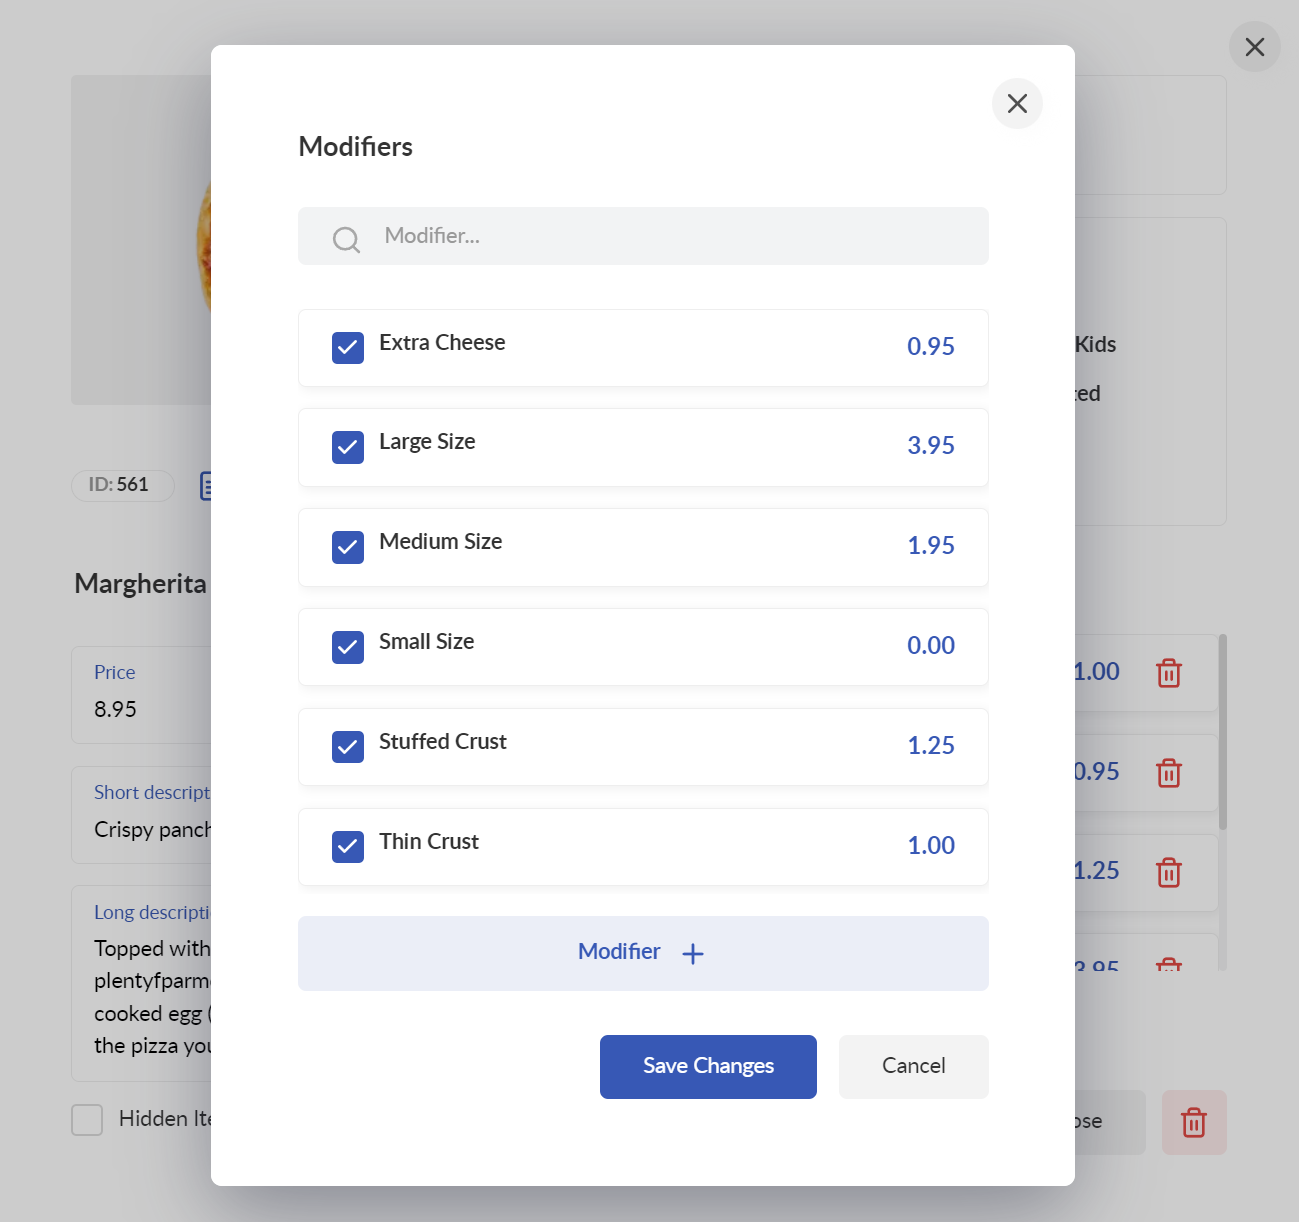The height and width of the screenshot is (1222, 1299).
Task: Deselect the Thin Crust modifier
Action: tap(348, 847)
